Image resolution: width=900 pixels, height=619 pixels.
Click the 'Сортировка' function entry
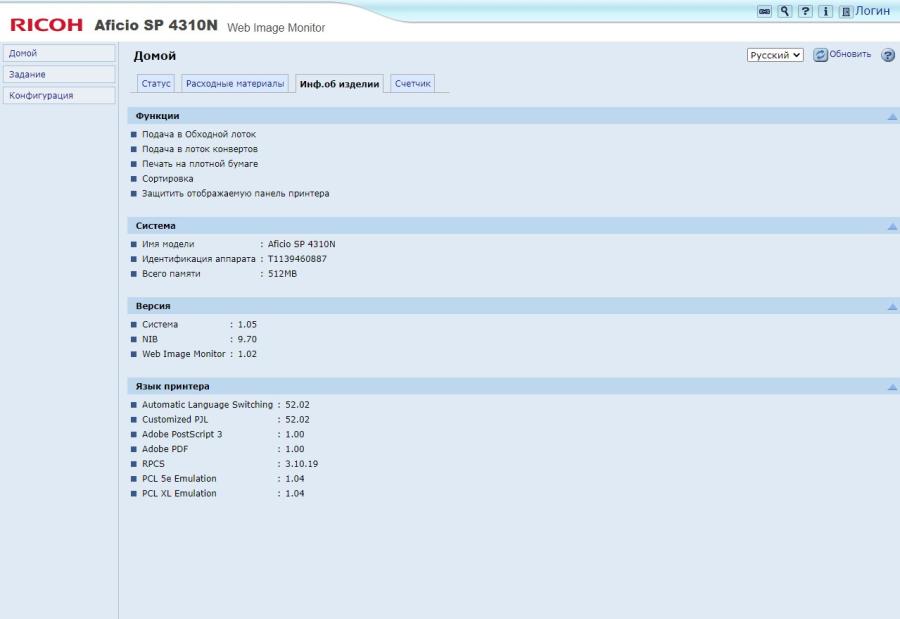click(168, 179)
